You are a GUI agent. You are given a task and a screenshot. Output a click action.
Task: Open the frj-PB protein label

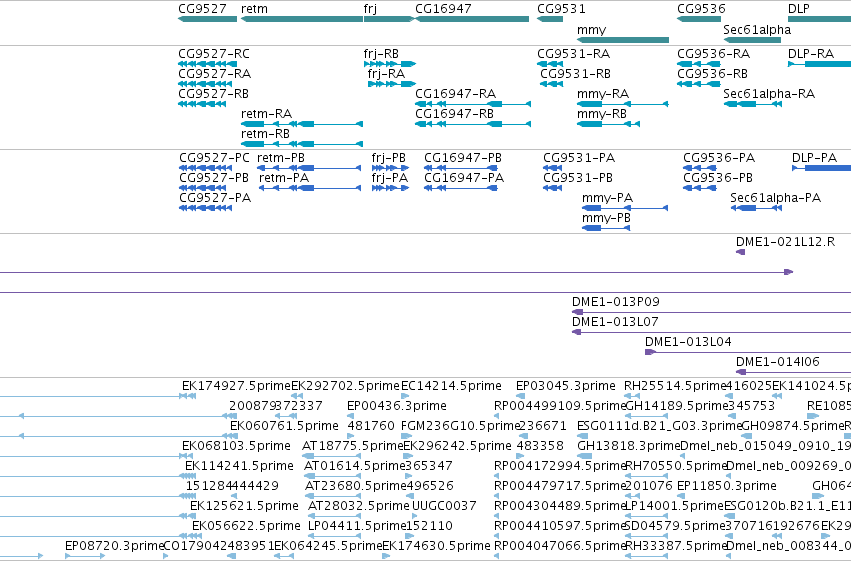click(x=389, y=158)
